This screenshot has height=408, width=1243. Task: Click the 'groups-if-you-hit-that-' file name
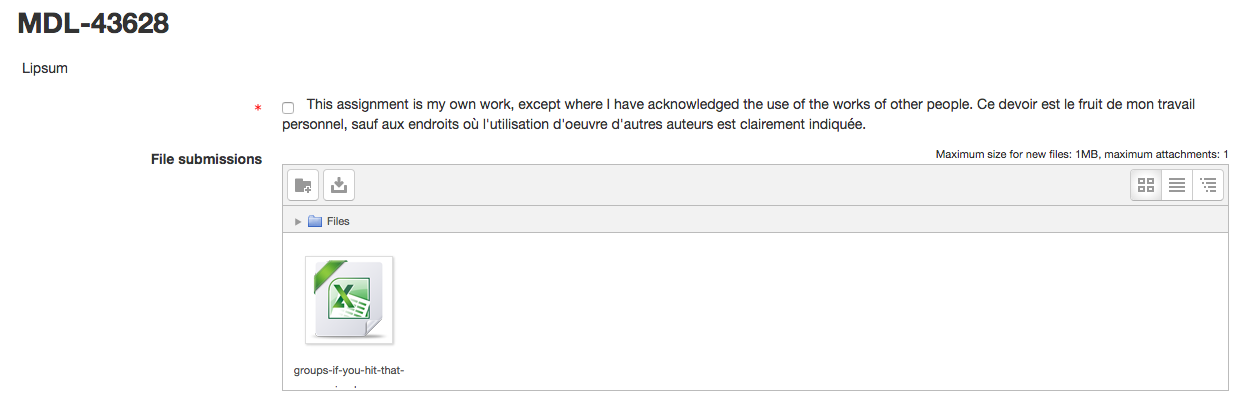coord(349,370)
